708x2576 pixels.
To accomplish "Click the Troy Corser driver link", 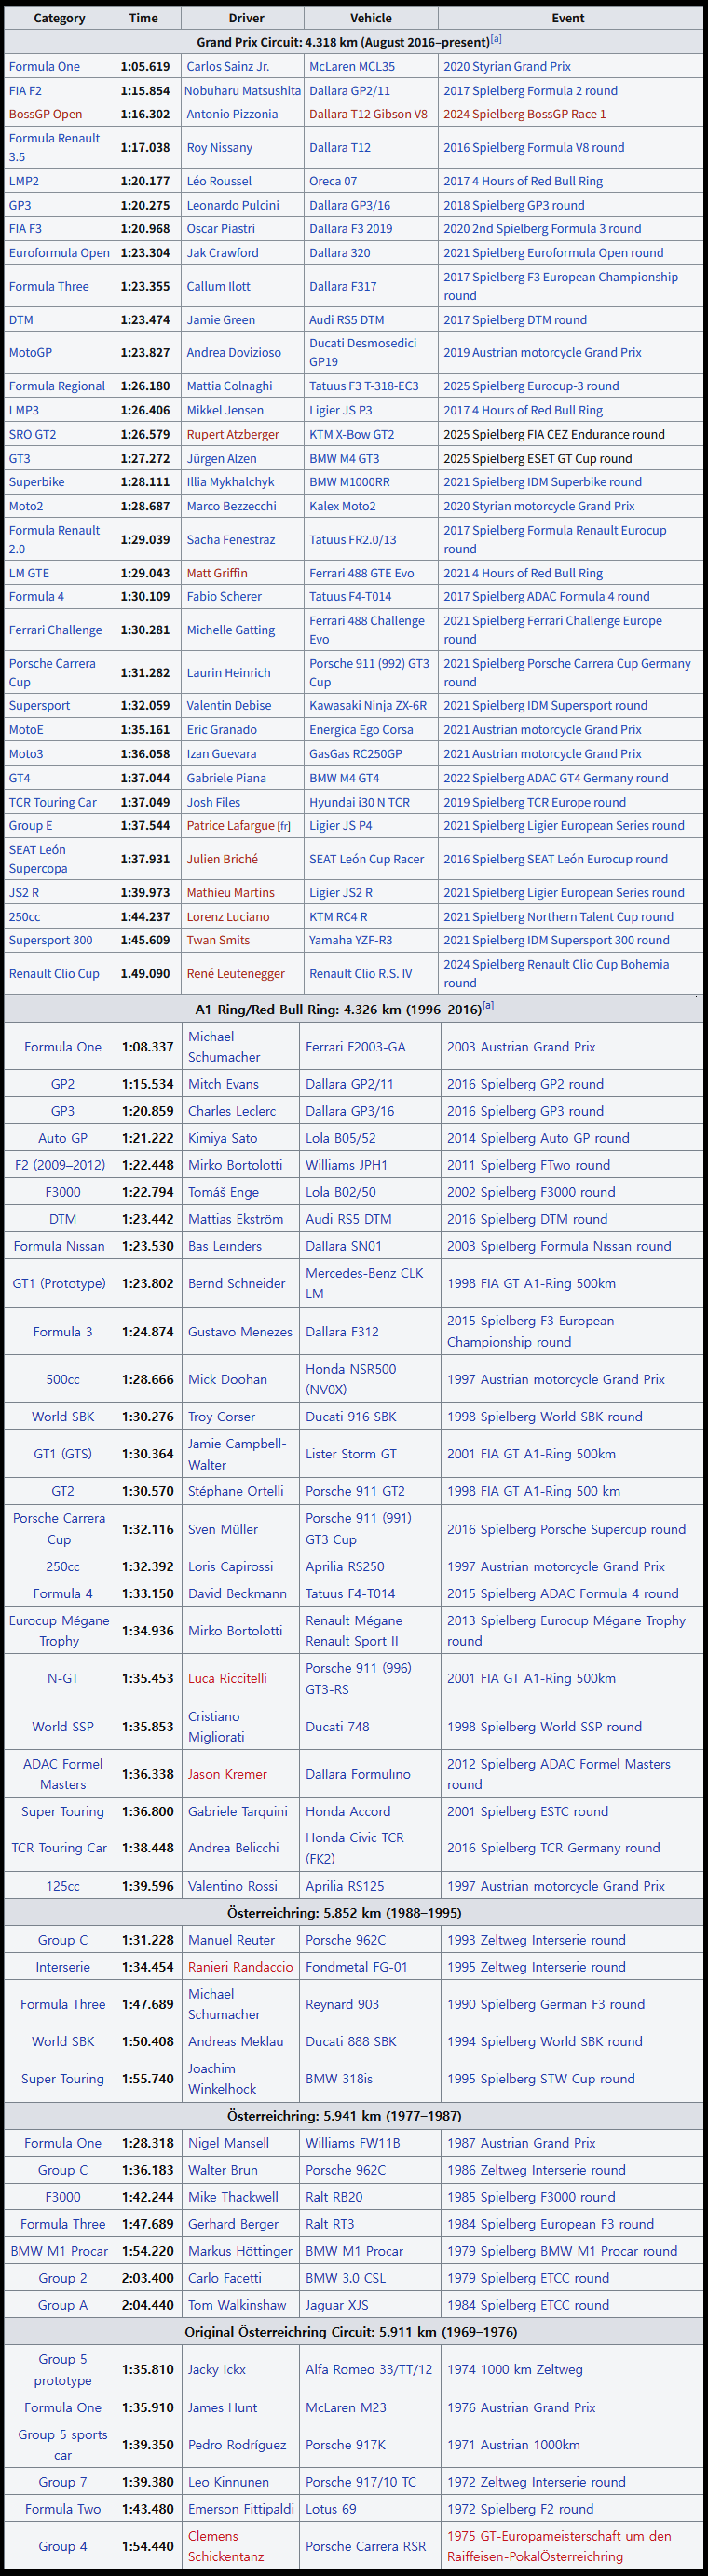I will (x=222, y=1418).
